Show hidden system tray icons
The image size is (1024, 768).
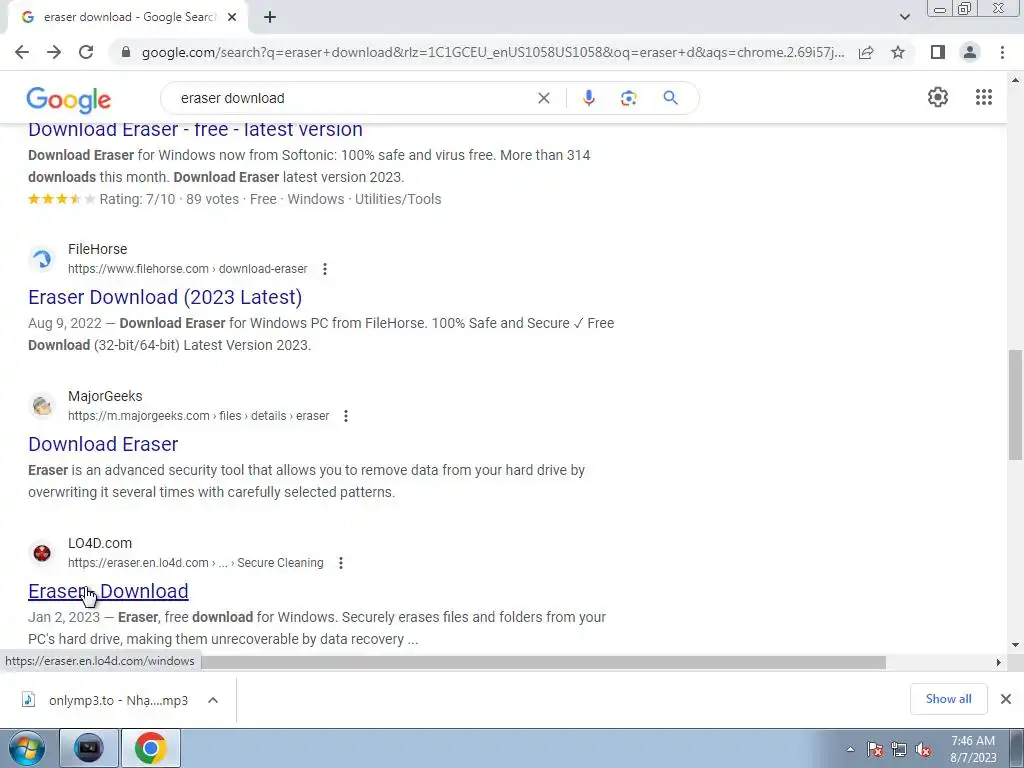coord(850,749)
